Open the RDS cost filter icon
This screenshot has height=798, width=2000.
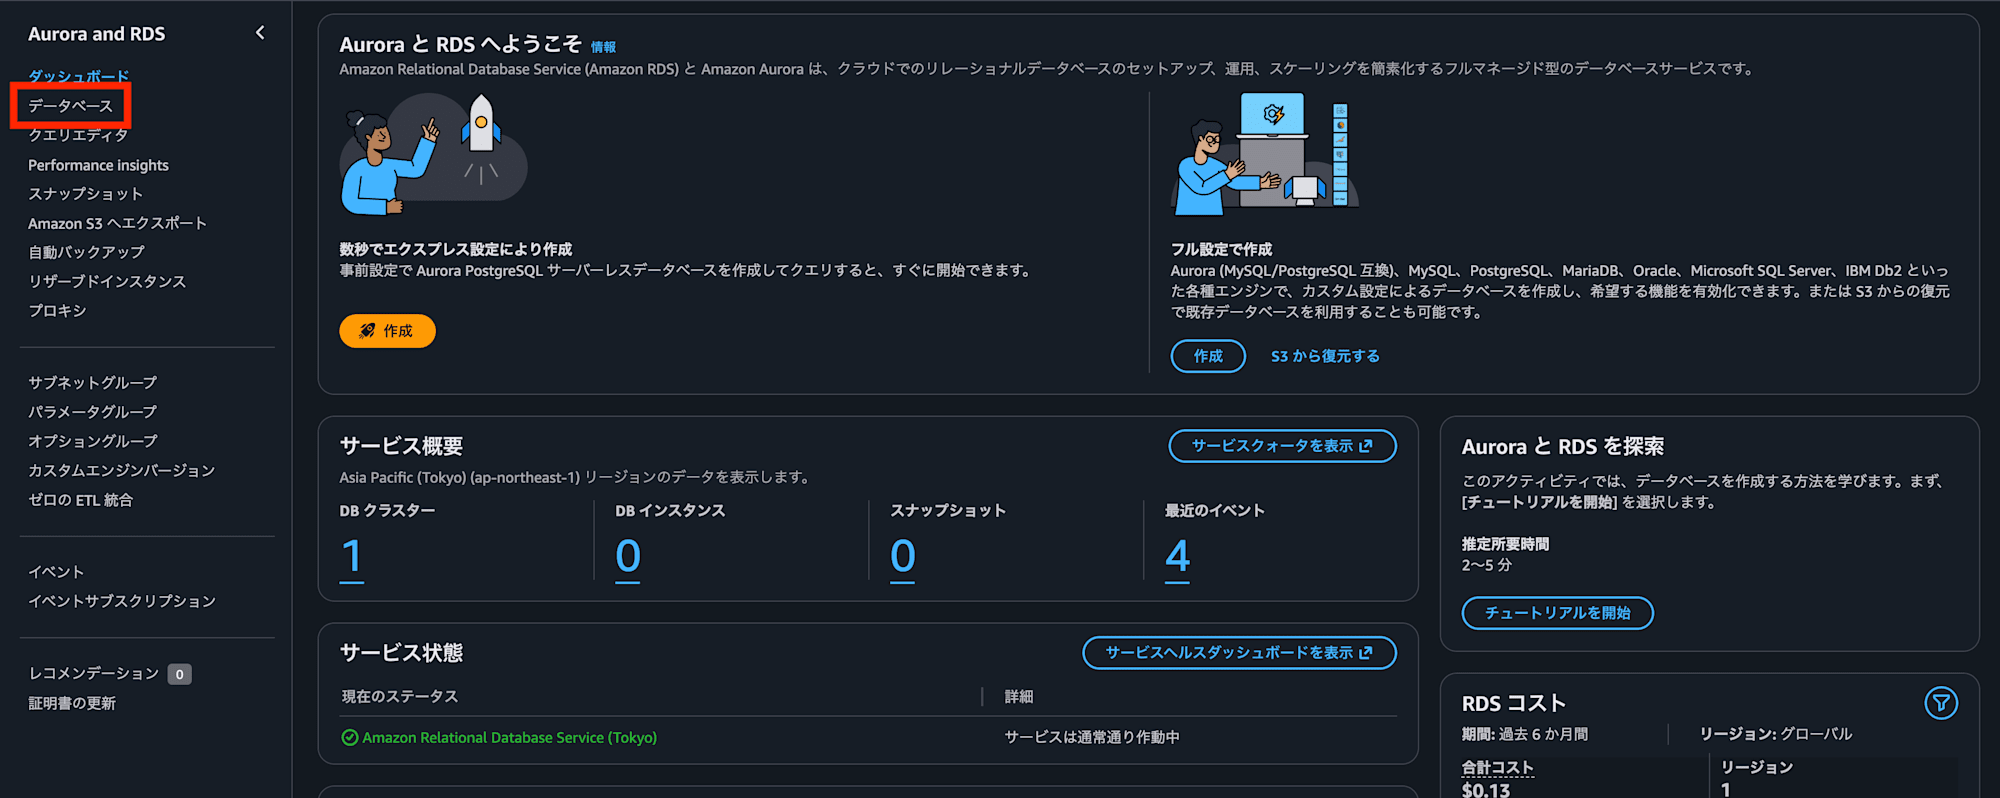click(1940, 703)
